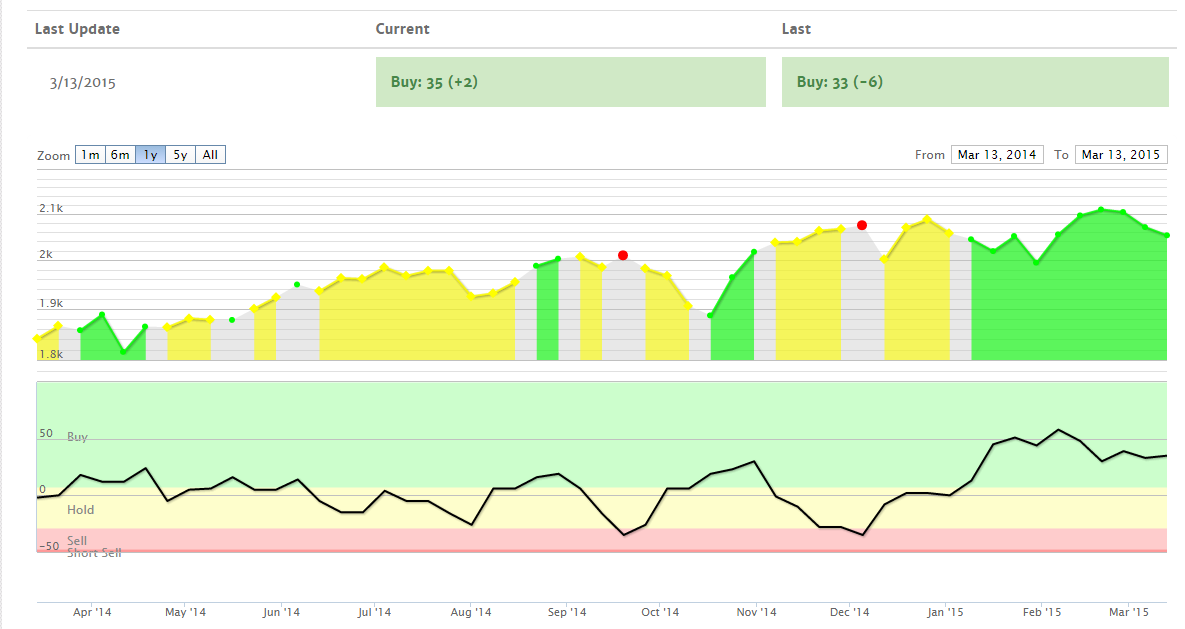Set chart zoom to 1m
Image resolution: width=1185 pixels, height=629 pixels.
coord(90,155)
